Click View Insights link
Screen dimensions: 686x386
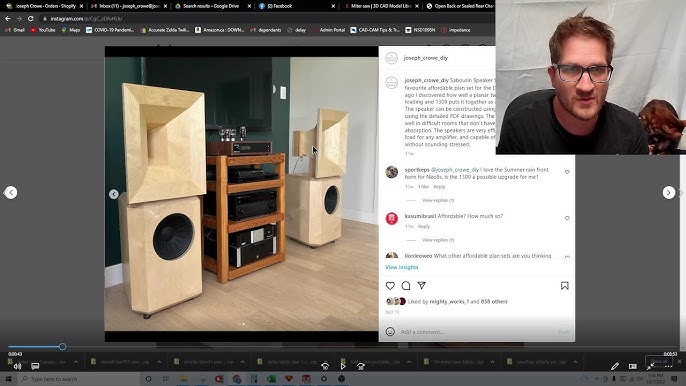(x=402, y=267)
